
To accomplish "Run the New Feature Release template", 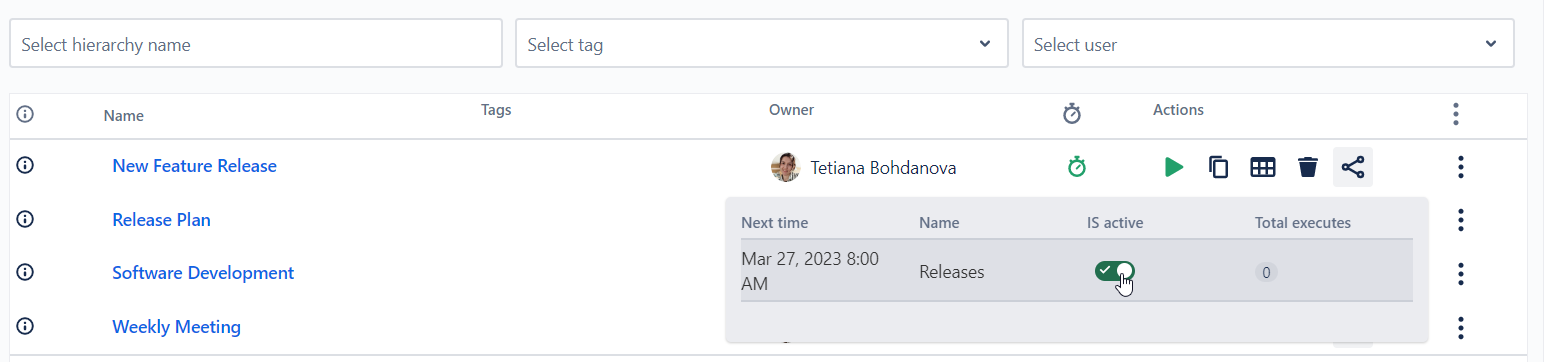I will pos(1174,167).
